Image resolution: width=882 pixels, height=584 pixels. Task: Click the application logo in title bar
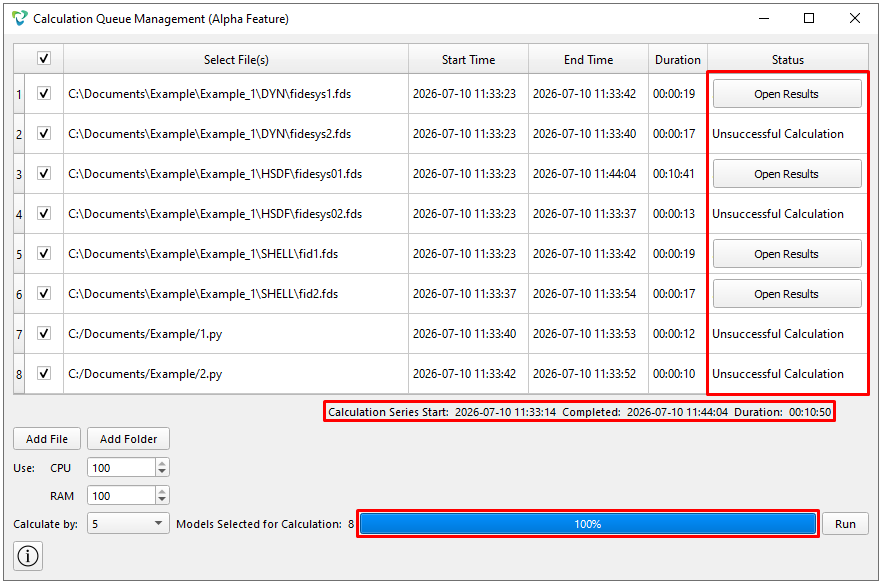20,19
